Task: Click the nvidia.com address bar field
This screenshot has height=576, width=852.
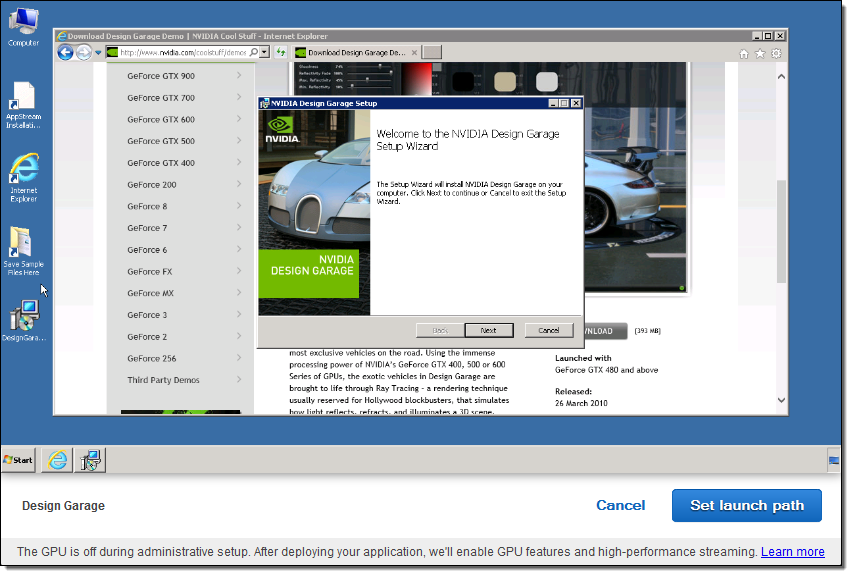Action: (x=180, y=52)
